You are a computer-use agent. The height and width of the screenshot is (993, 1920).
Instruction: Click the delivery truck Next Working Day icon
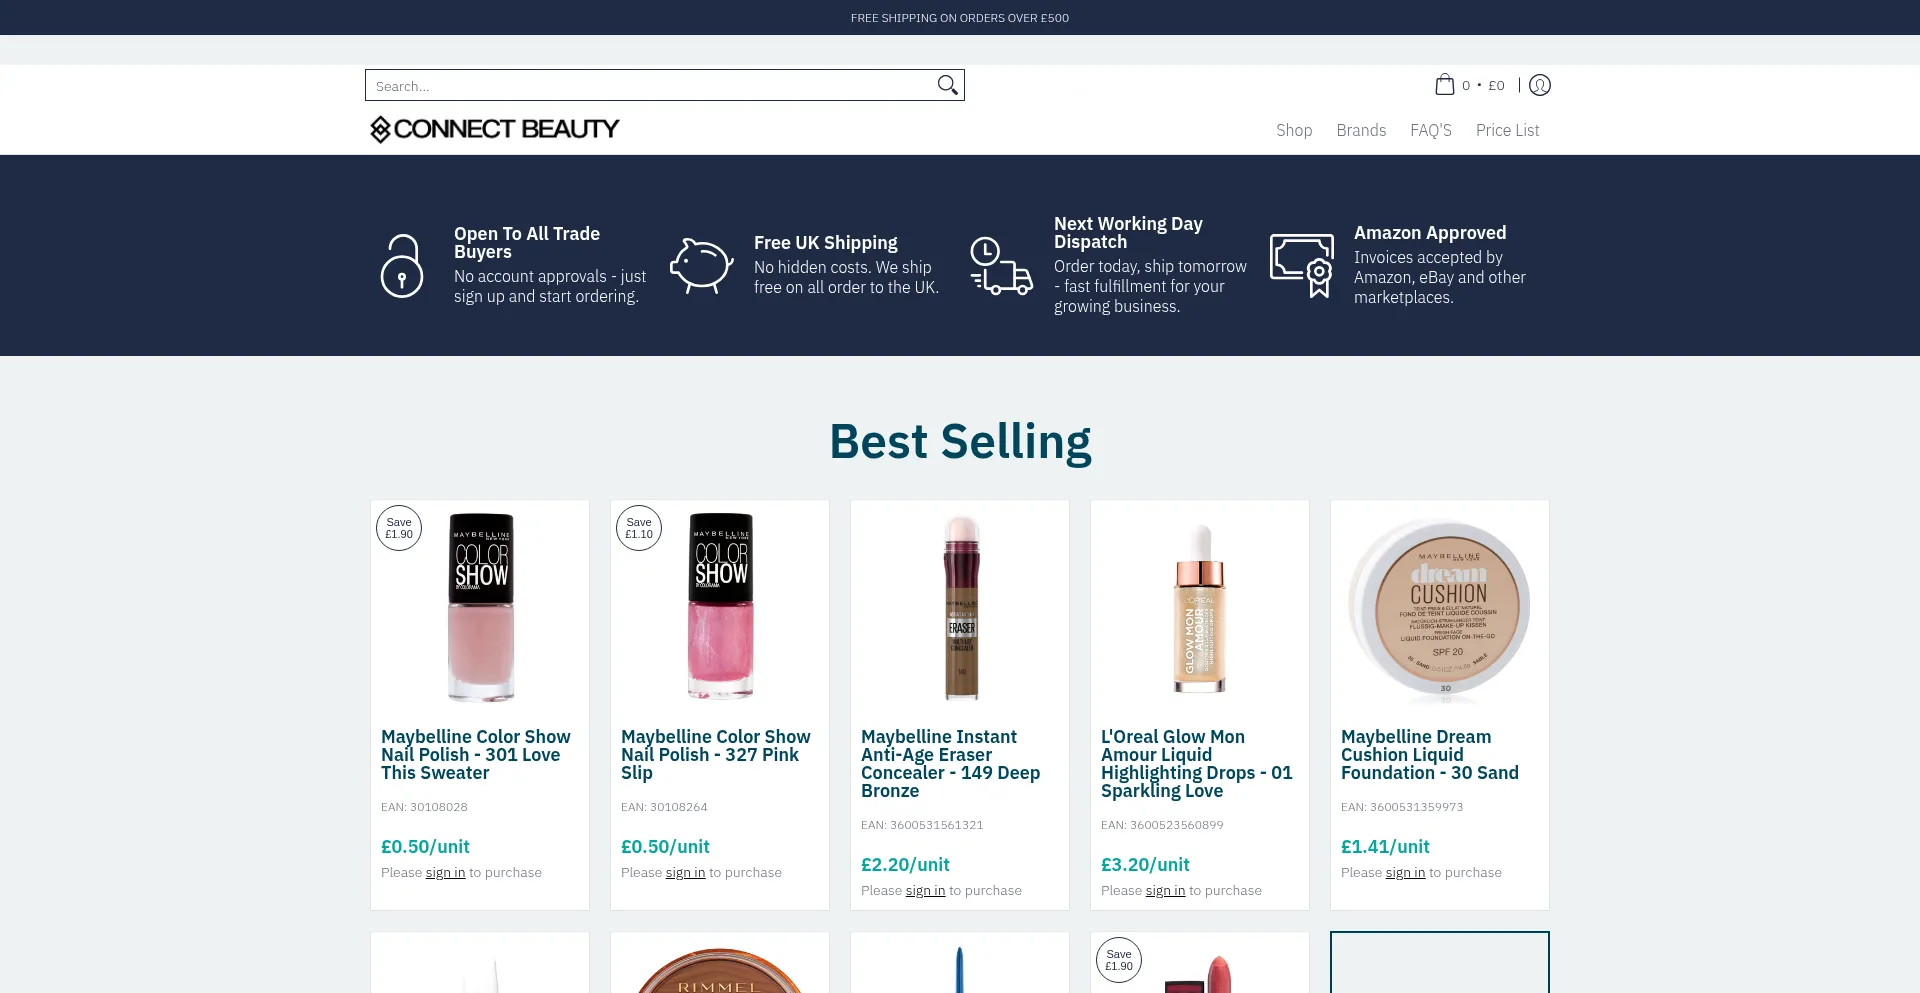coord(1001,266)
